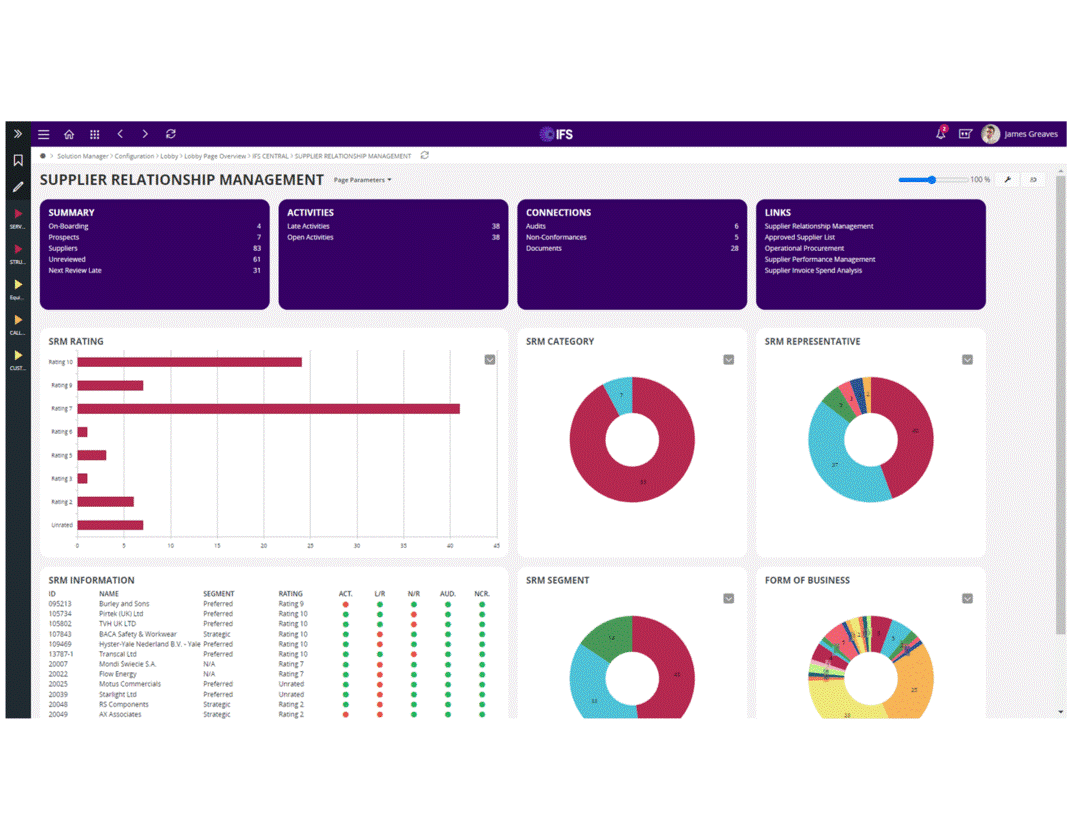The image size is (1072, 840).
Task: Click On-Boarding in the Summary card
Action: click(x=68, y=226)
